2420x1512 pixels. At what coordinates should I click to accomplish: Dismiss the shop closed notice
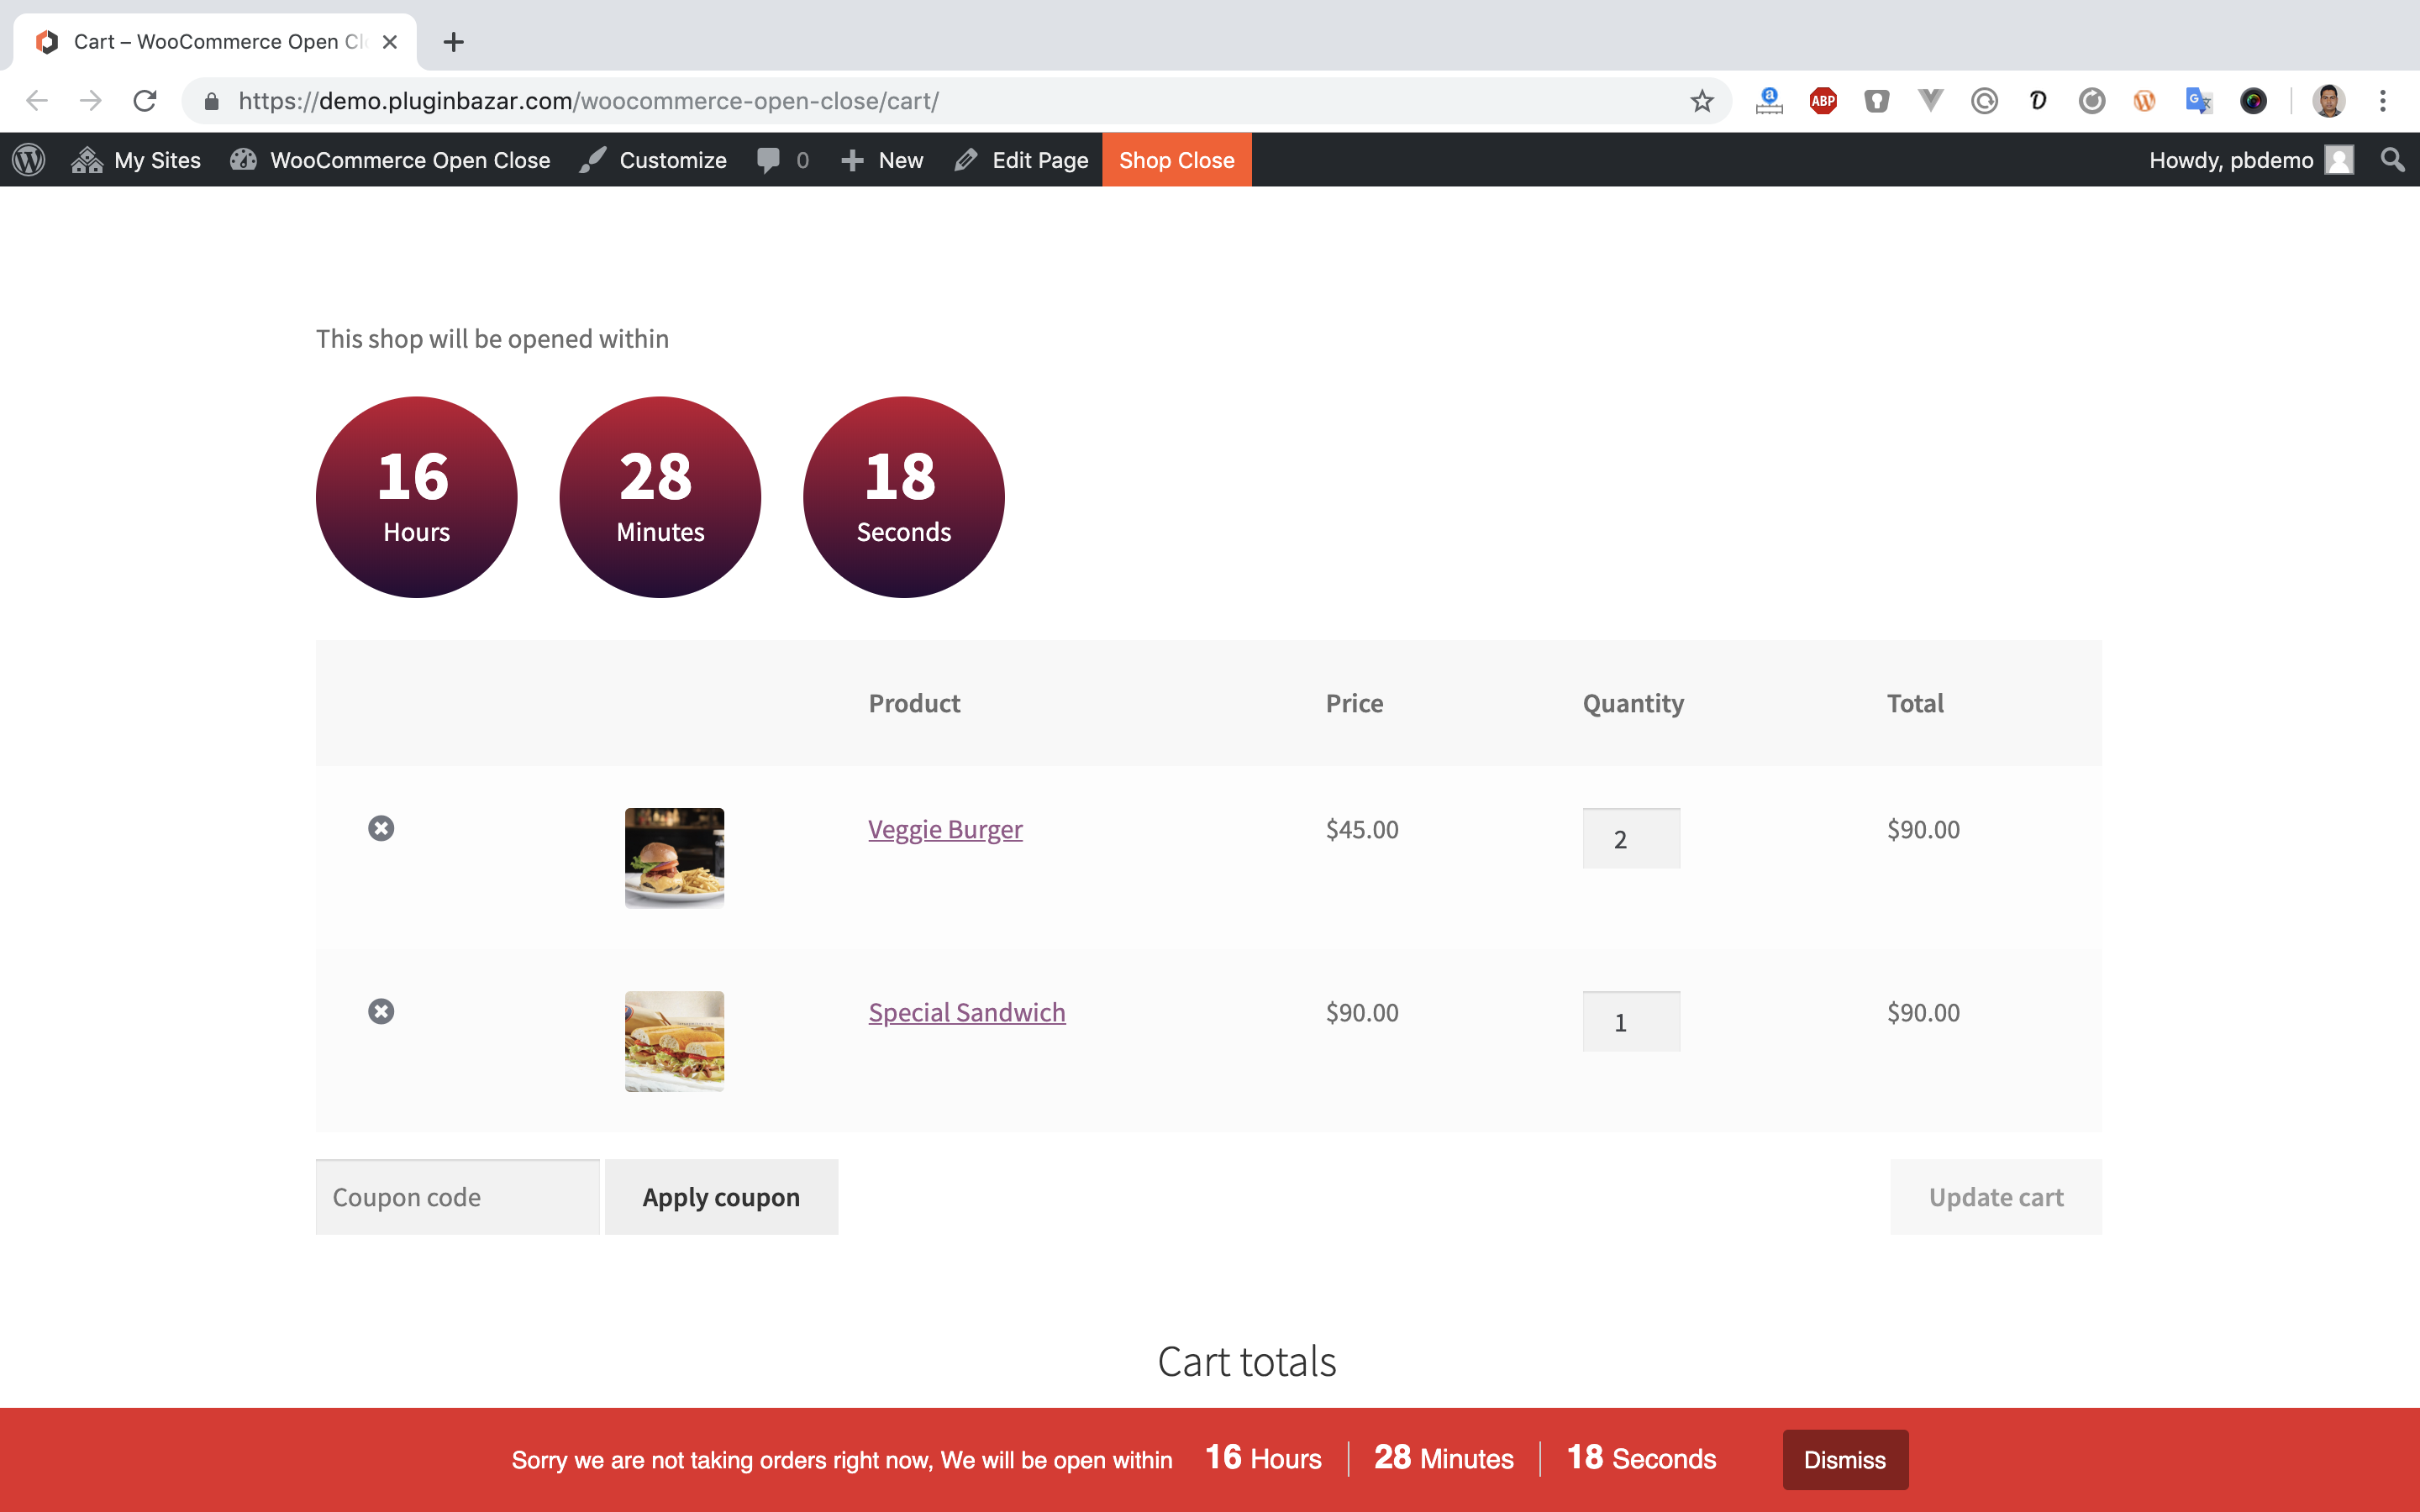pyautogui.click(x=1844, y=1459)
